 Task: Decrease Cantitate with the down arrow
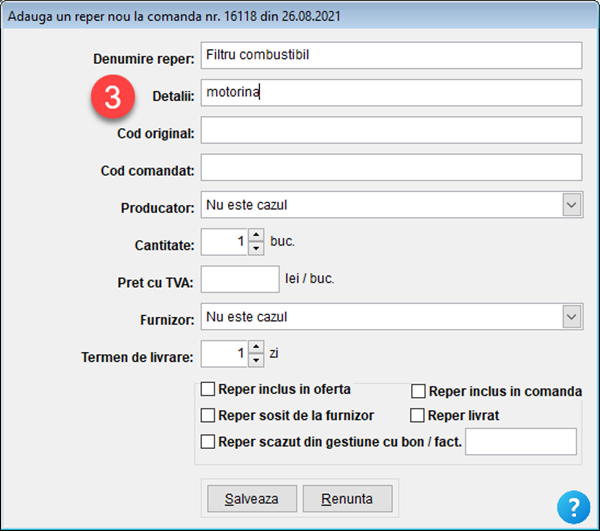click(x=255, y=248)
